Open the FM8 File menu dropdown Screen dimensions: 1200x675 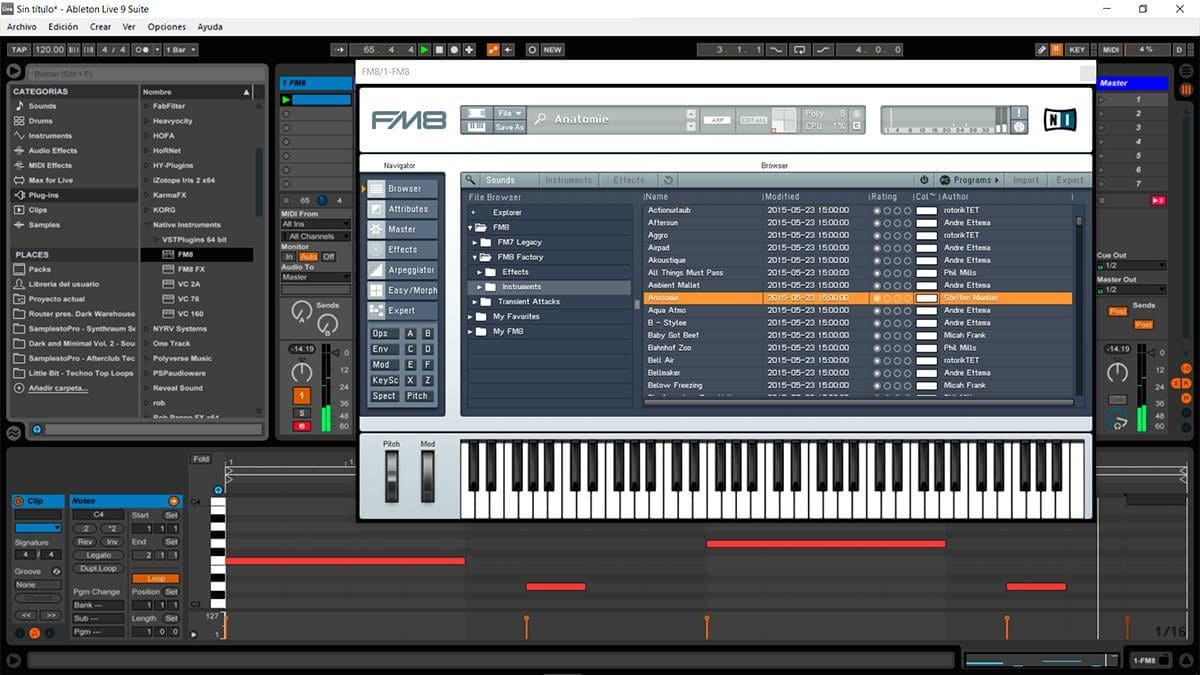[510, 113]
